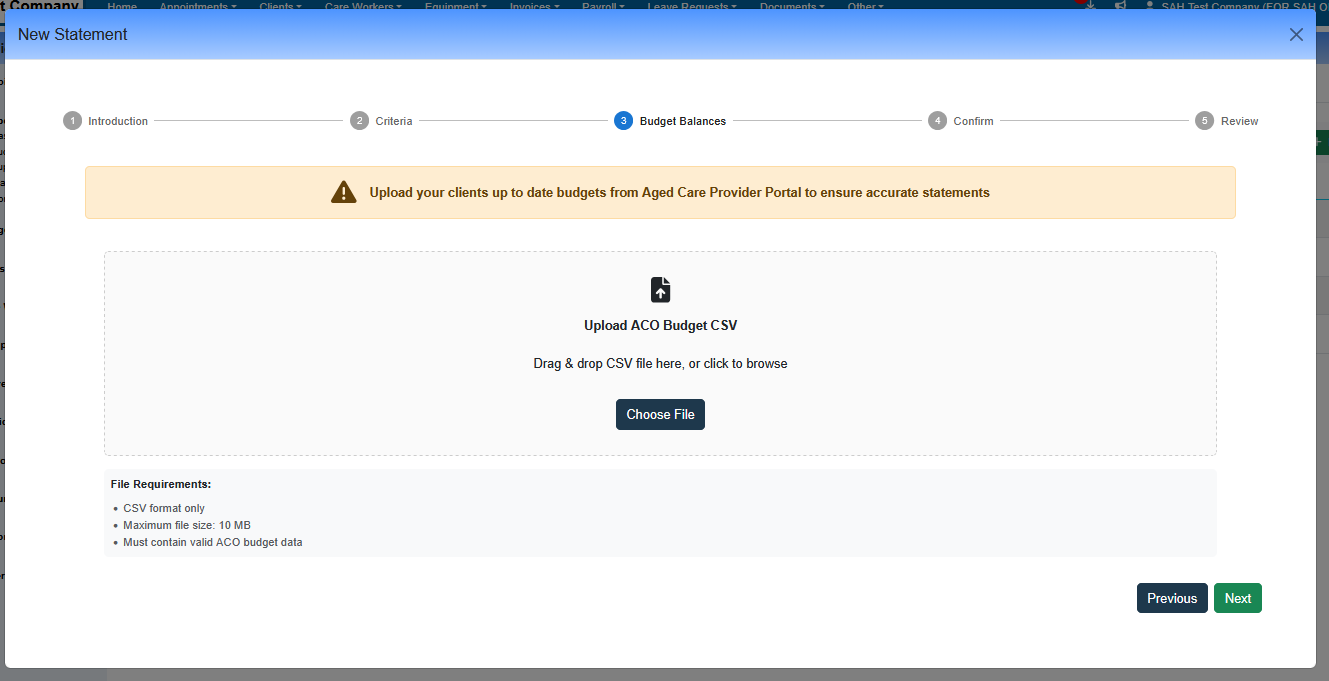Open the Appointments dropdown menu
Viewport: 1329px width, 681px height.
pos(198,6)
